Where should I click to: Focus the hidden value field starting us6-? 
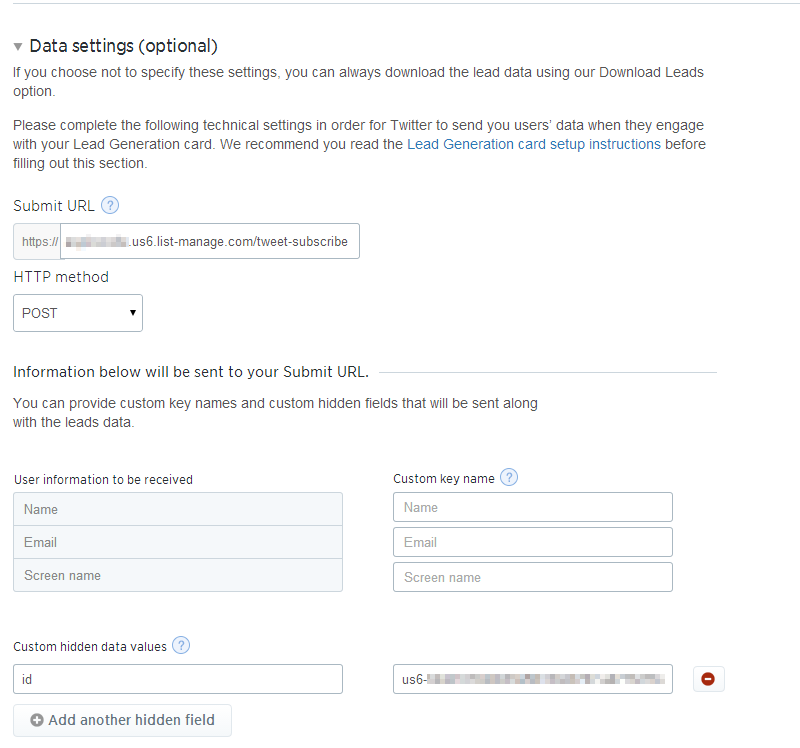(532, 679)
